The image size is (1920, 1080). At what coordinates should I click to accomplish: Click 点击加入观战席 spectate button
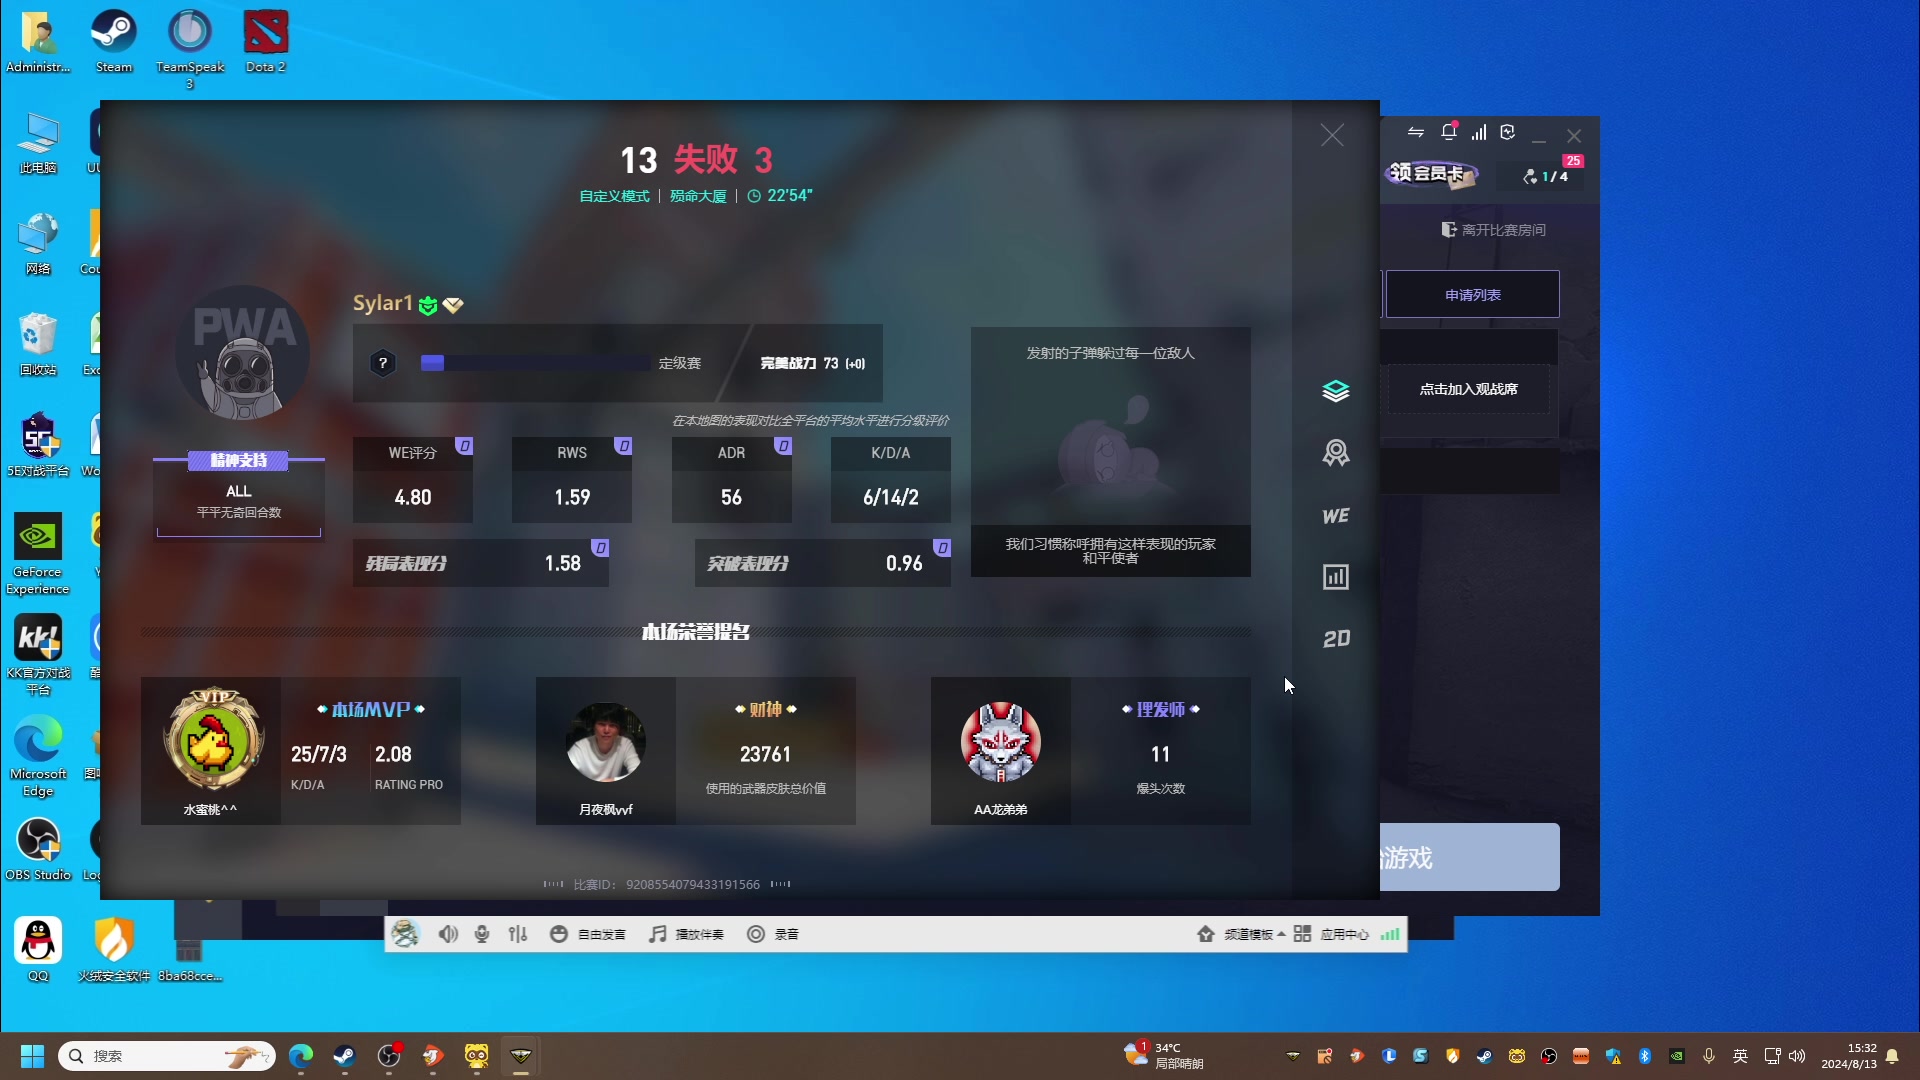coord(1468,389)
